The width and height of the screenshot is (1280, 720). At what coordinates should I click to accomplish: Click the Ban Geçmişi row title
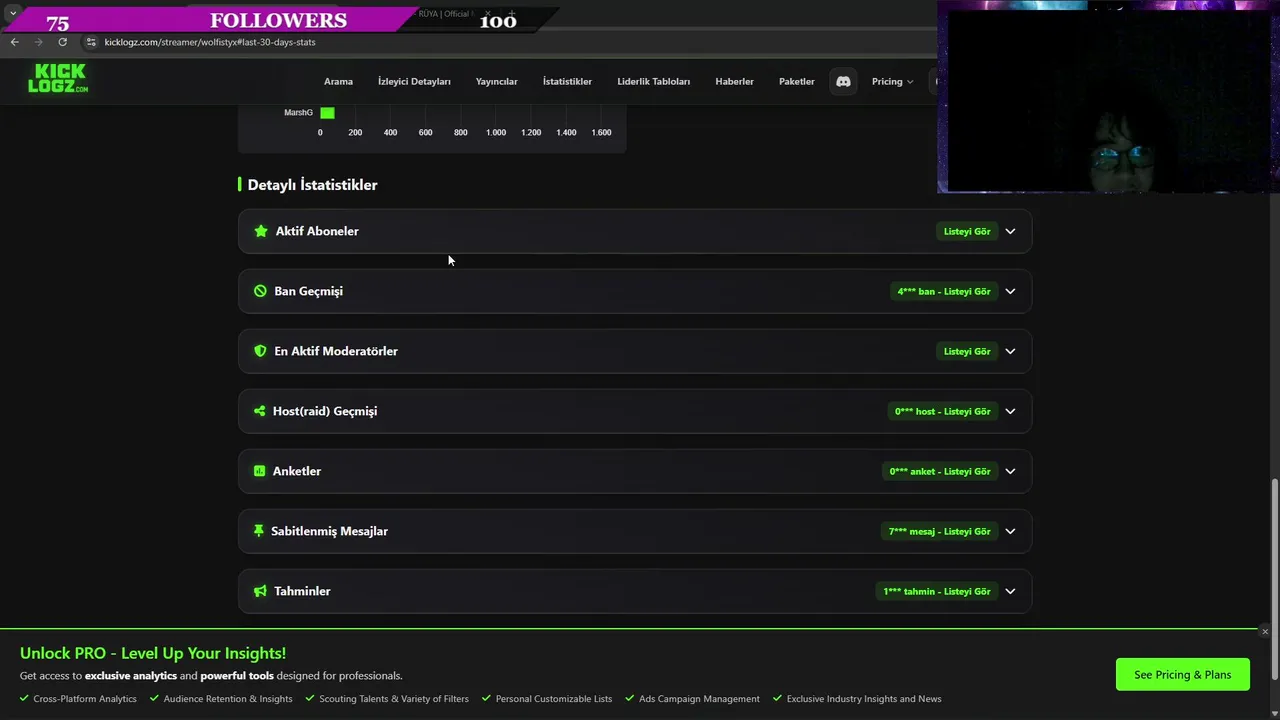click(308, 291)
